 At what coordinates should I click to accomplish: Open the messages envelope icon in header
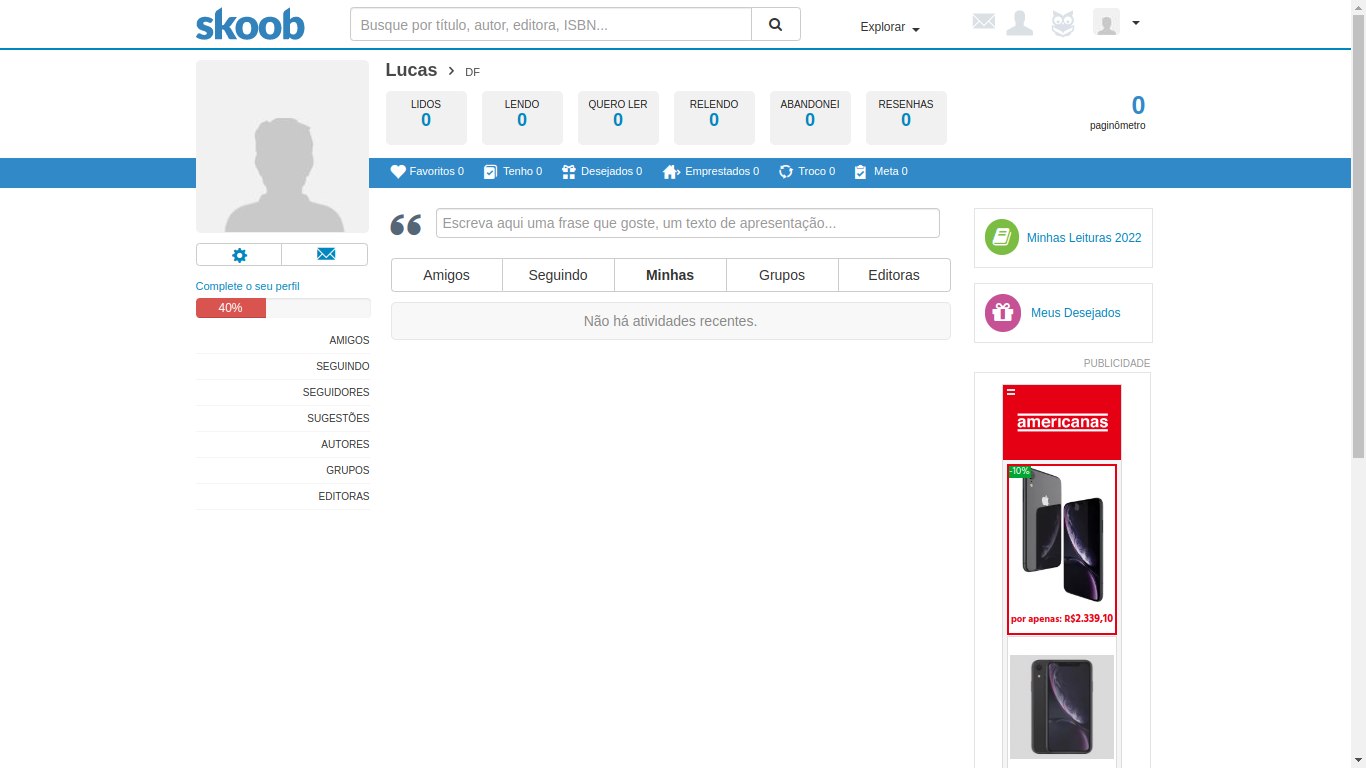point(984,21)
